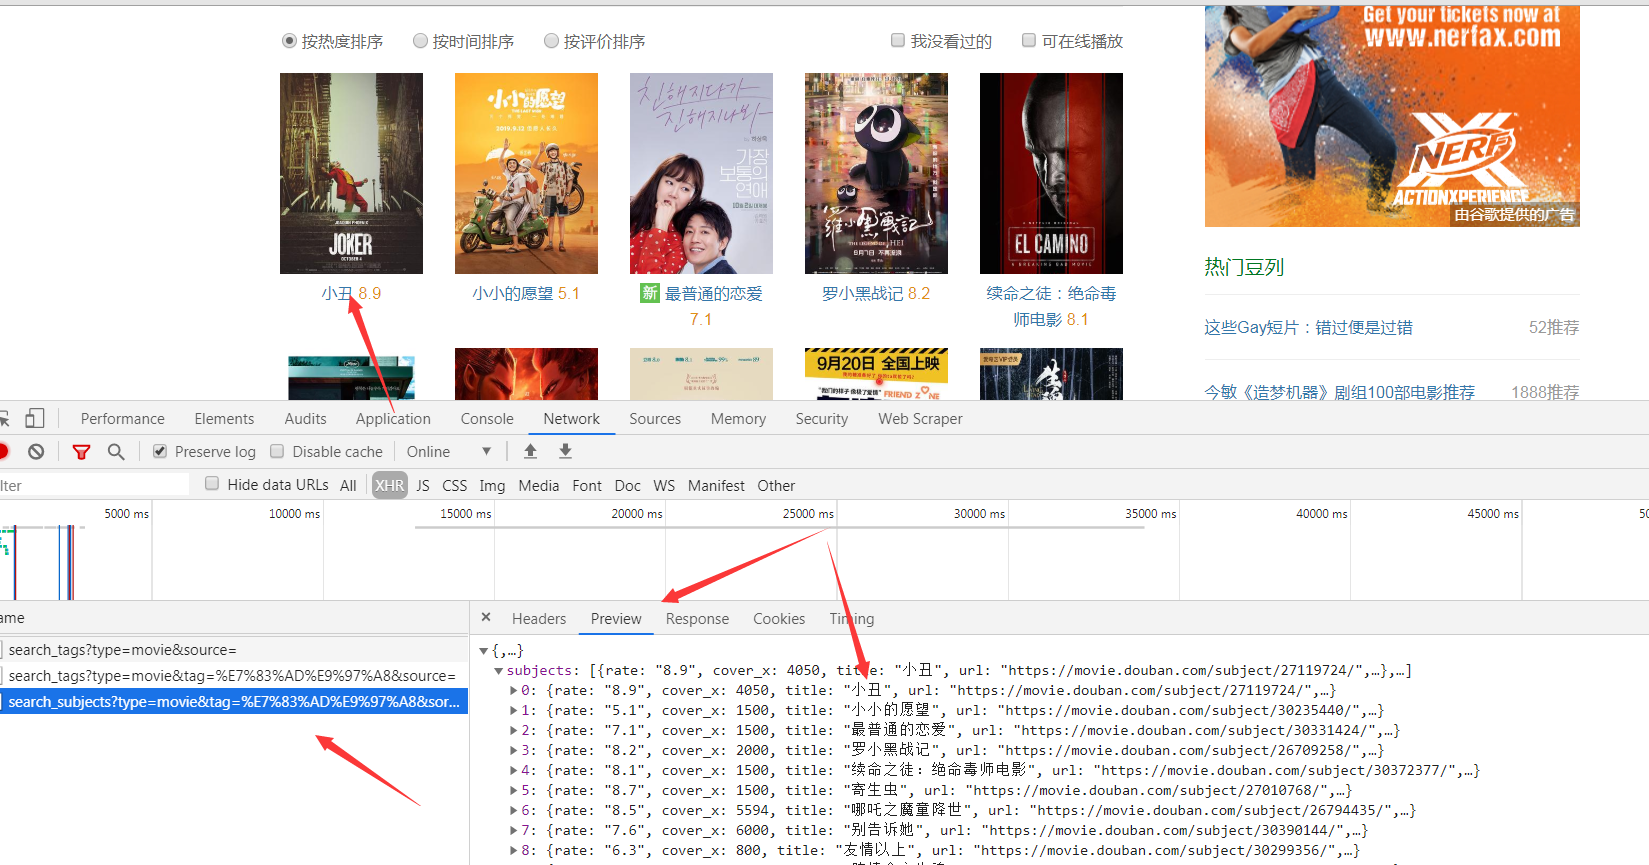Filter requests by JS
The image size is (1649, 865).
click(423, 485)
